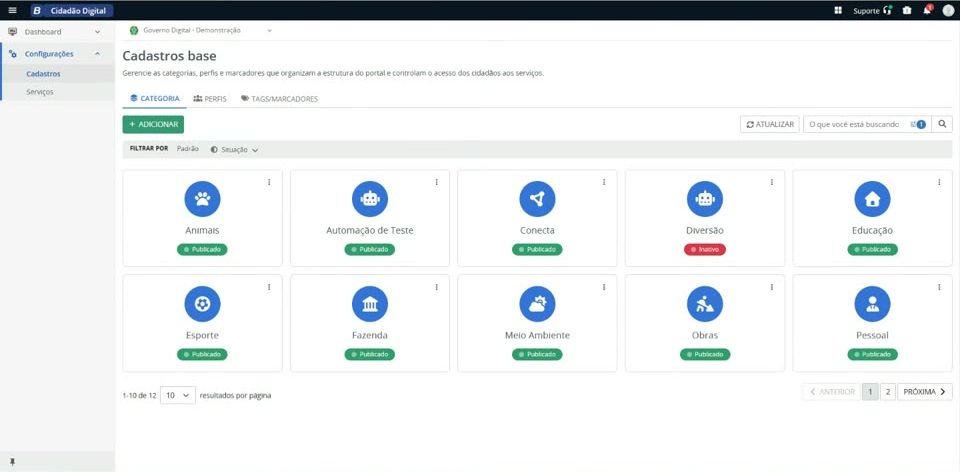Click the ADICIONAR button

[x=153, y=124]
